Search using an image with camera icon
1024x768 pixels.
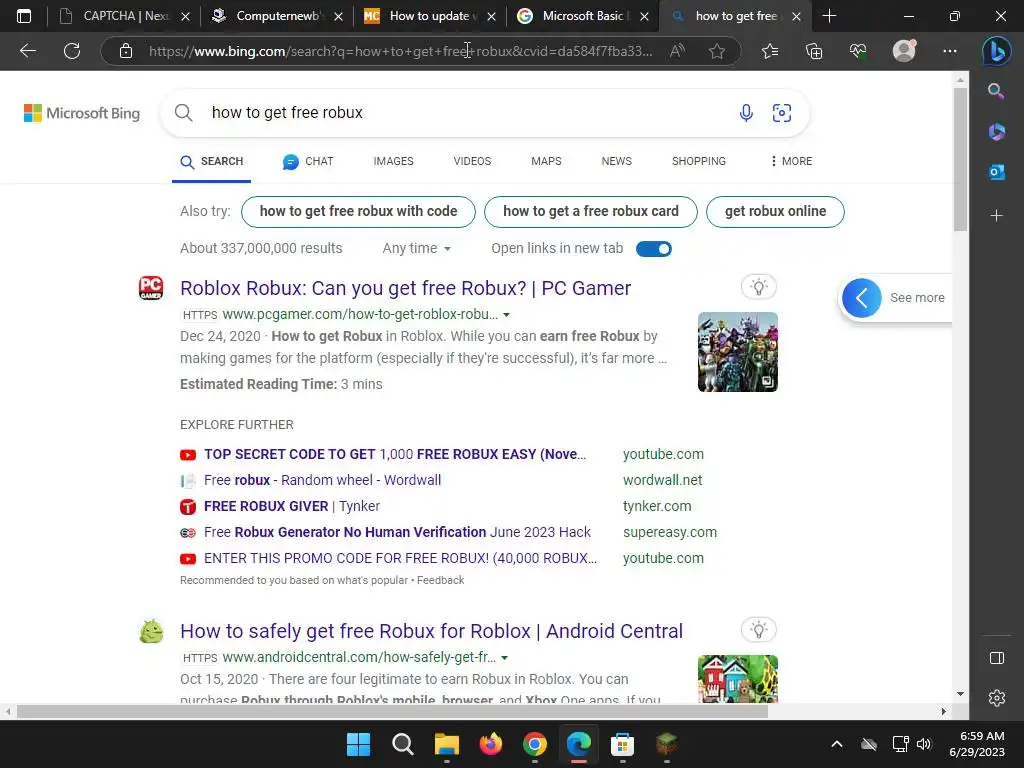pyautogui.click(x=782, y=113)
